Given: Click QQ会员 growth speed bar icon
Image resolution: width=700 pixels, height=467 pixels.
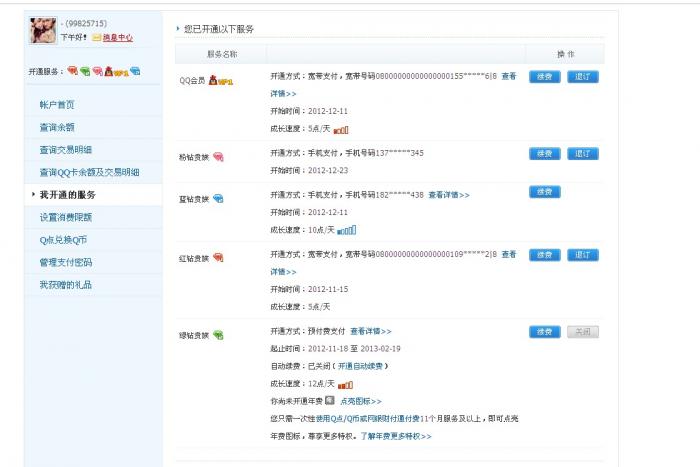Looking at the screenshot, I should click(x=341, y=130).
